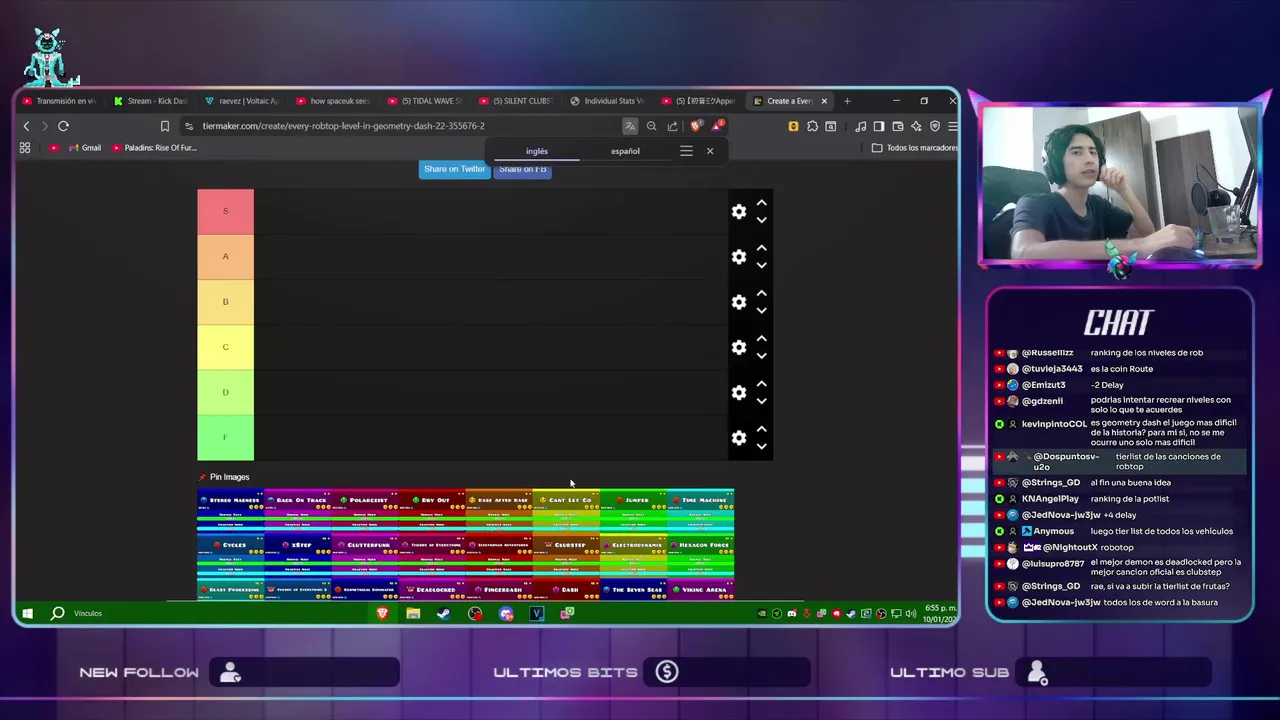The width and height of the screenshot is (1280, 720).
Task: Open settings gear for the D tier row
Action: point(738,393)
